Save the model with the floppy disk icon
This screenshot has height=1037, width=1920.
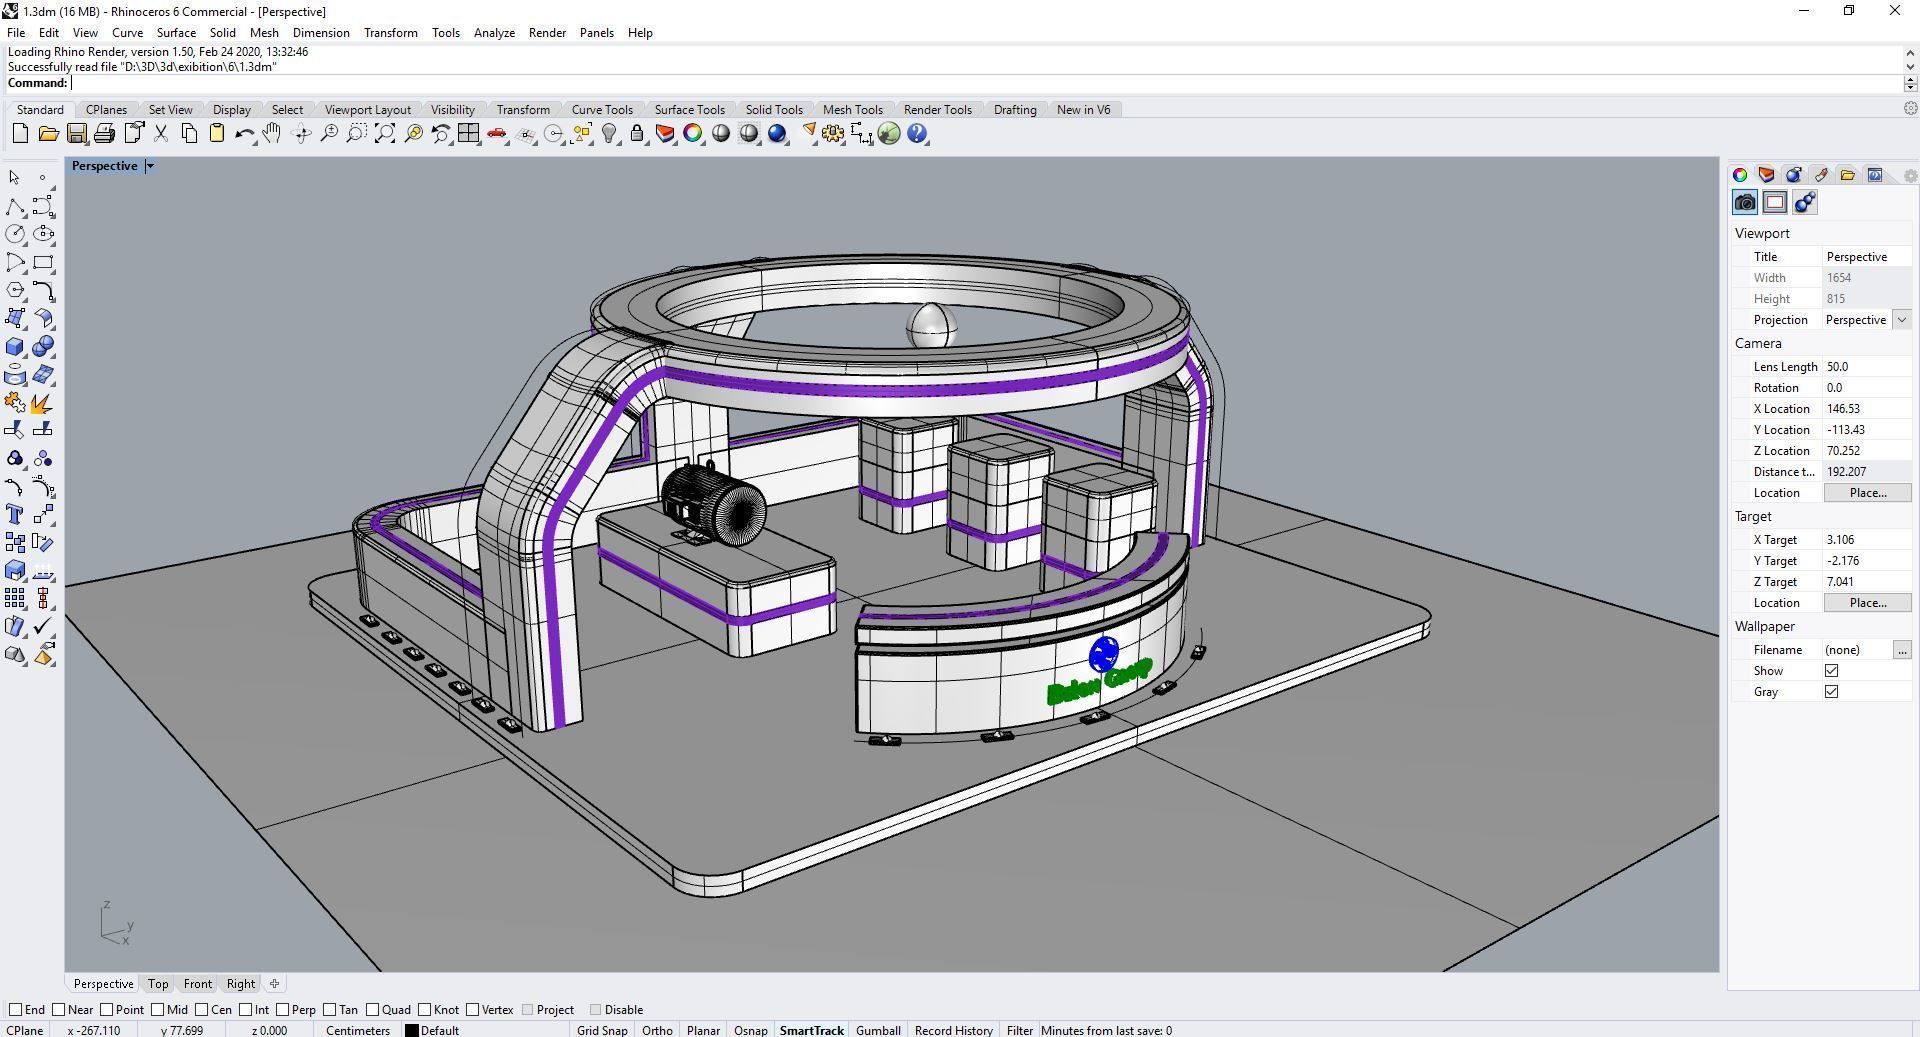(76, 134)
